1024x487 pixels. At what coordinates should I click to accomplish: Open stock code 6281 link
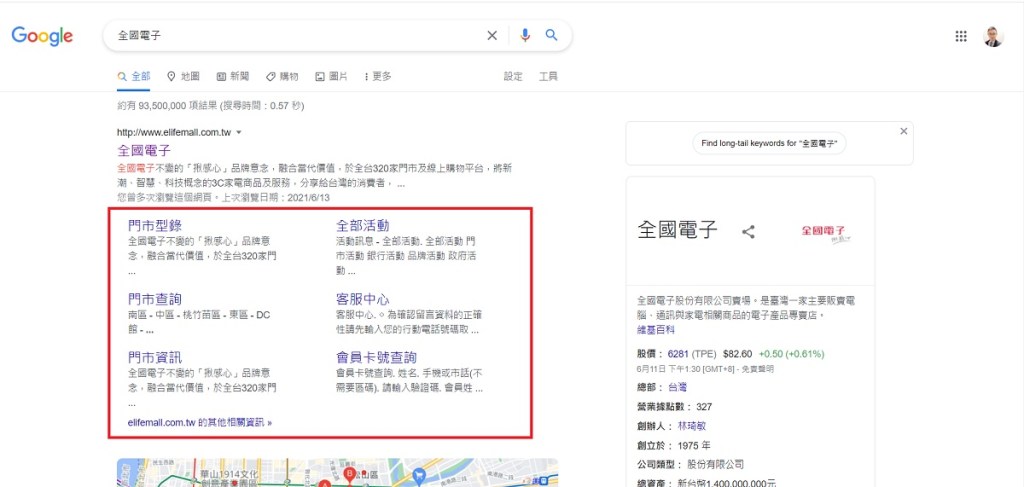[678, 354]
